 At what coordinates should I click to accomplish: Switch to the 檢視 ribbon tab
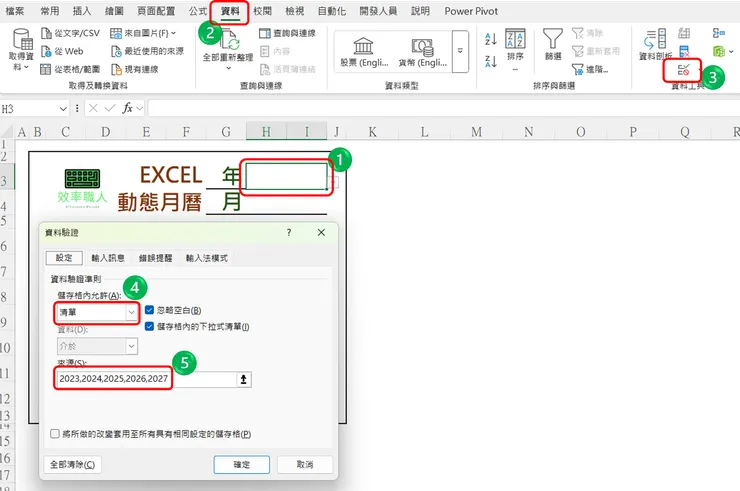pos(294,11)
